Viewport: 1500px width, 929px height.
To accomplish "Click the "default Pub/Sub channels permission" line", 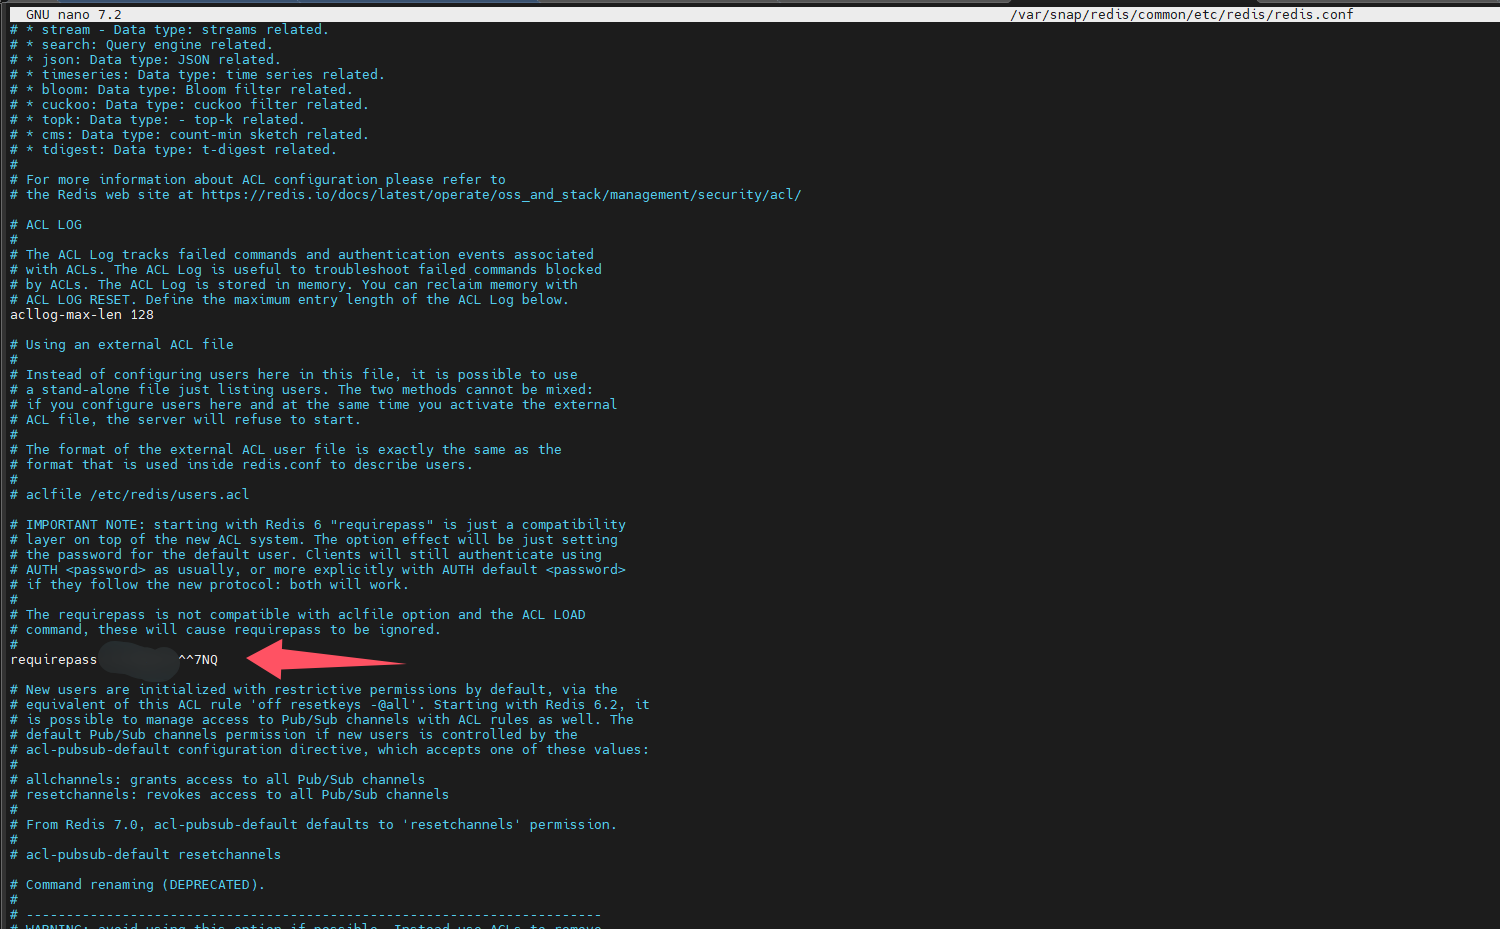I will [294, 735].
